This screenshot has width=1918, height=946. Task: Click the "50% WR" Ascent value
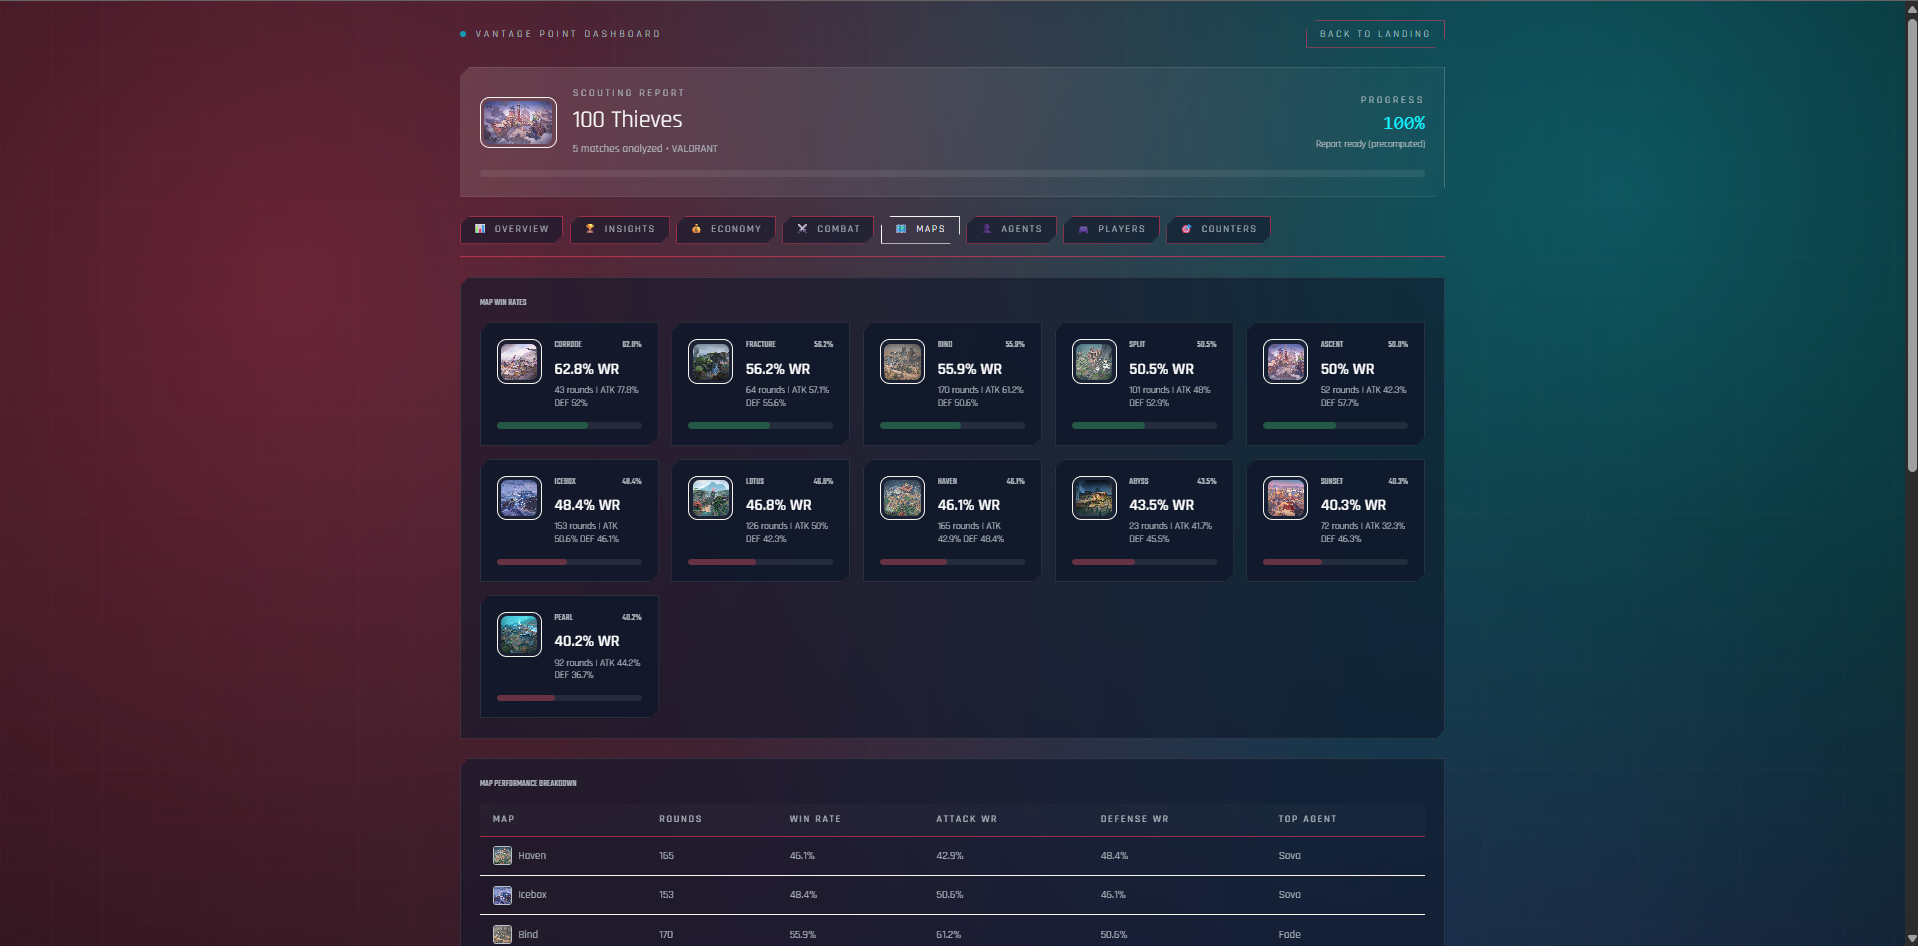[1347, 369]
